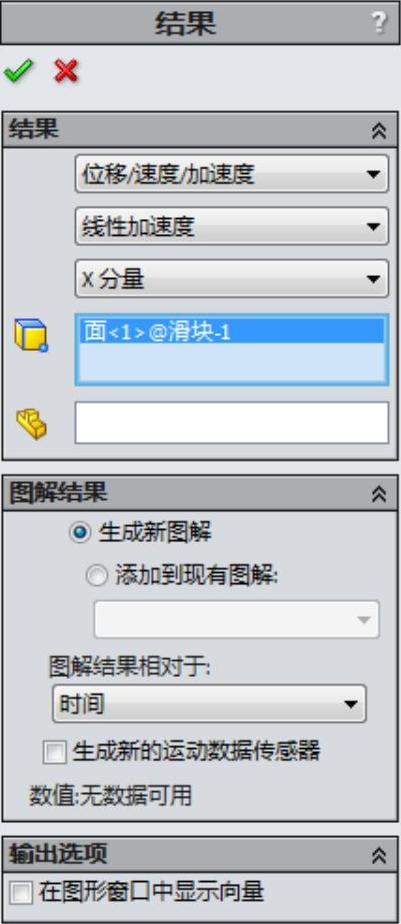Image resolution: width=401 pixels, height=924 pixels.
Task: Open the 位移/速度/加速度 category dropdown
Action: [x=232, y=174]
